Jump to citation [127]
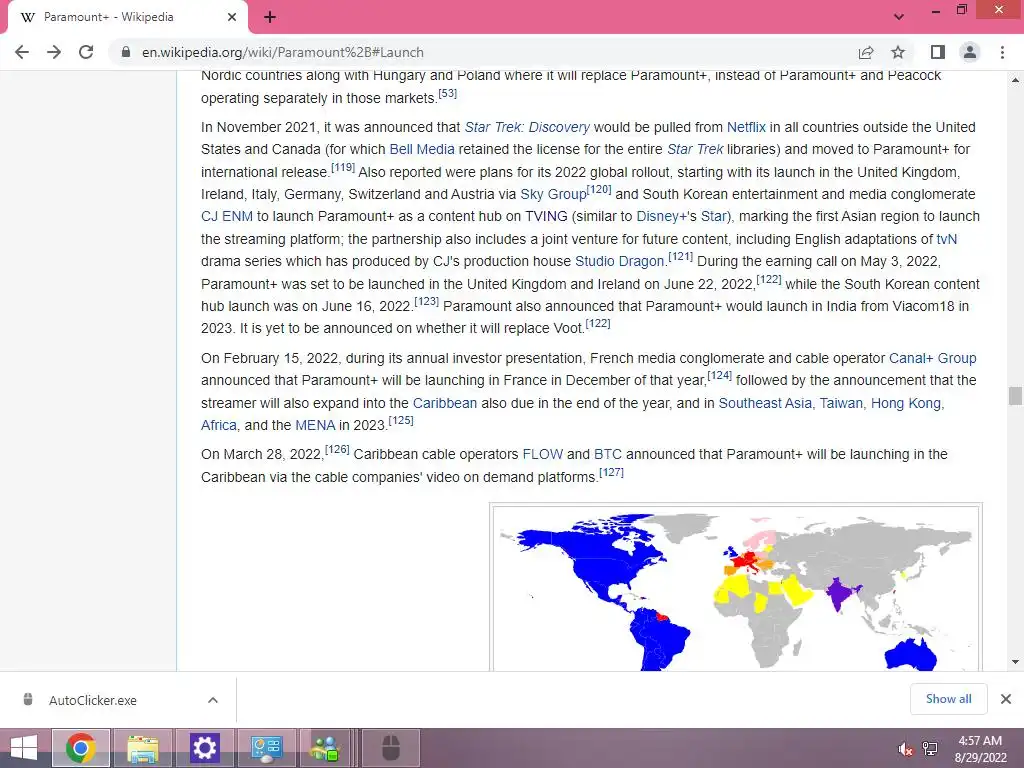This screenshot has width=1024, height=768. [x=611, y=473]
